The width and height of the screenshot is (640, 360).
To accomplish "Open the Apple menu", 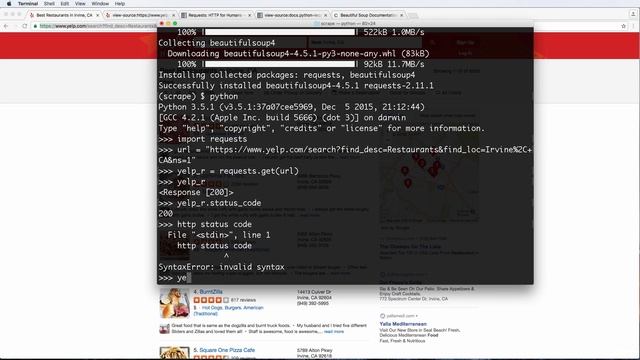I will pos(9,4).
